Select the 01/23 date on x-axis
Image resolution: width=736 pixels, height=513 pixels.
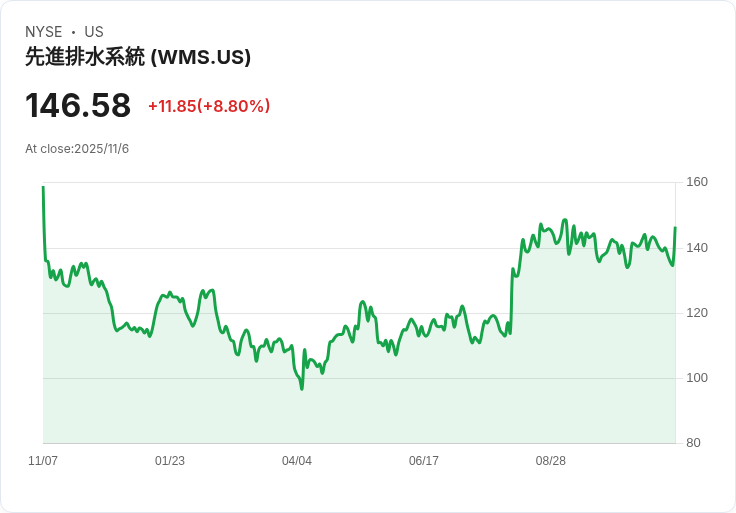pos(170,461)
